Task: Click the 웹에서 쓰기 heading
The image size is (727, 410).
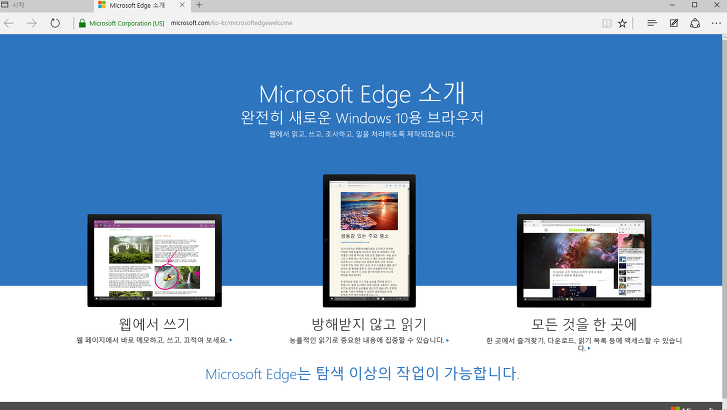Action: [154, 324]
